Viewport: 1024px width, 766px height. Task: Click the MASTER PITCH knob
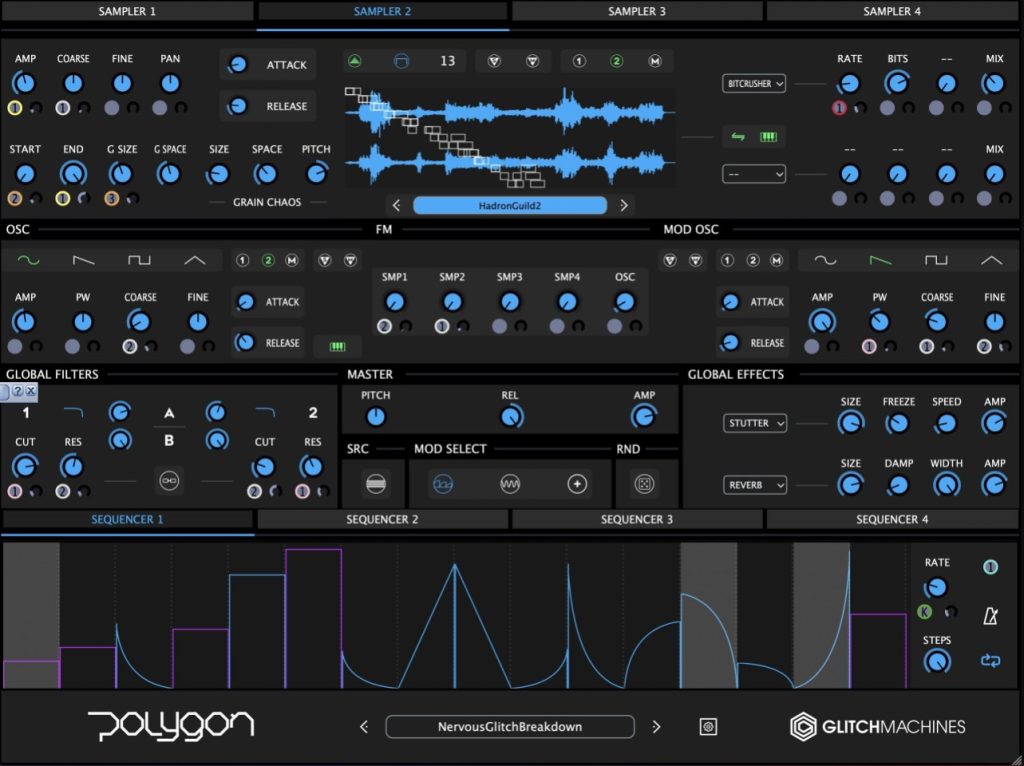(376, 417)
